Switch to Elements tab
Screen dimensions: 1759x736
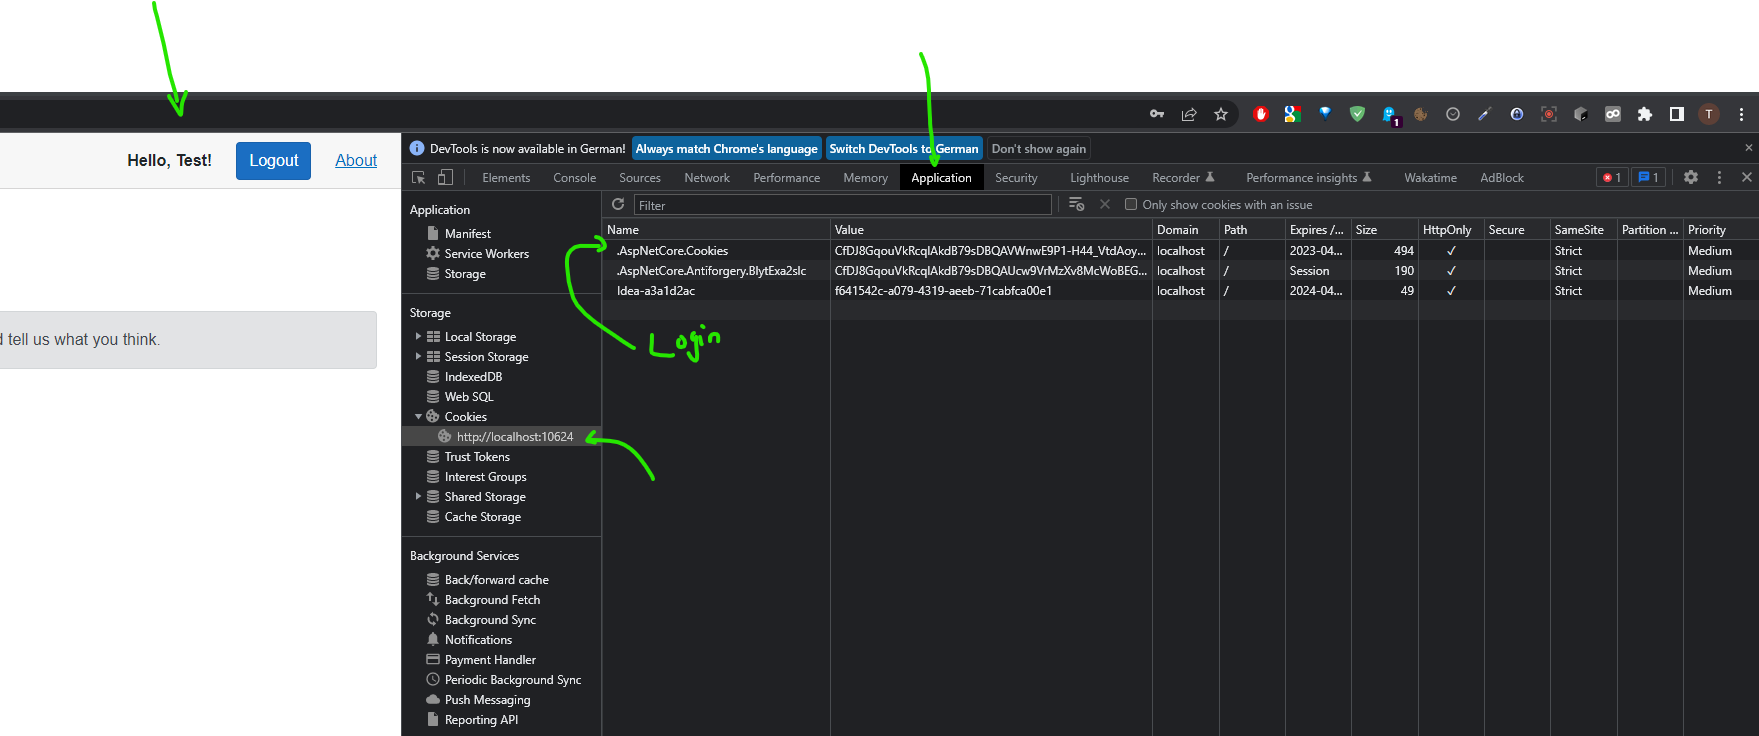coord(506,178)
